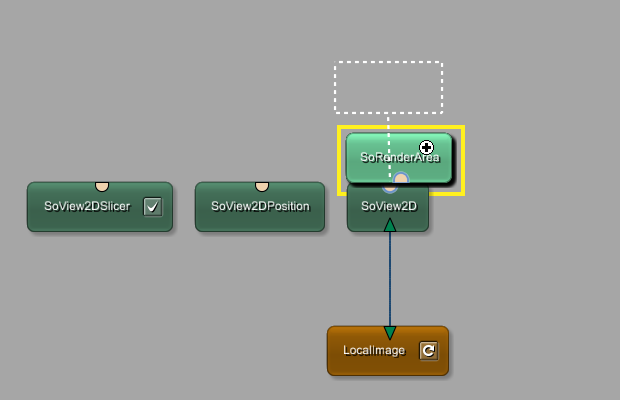Click the reload icon on LocalImage
The image size is (620, 400).
point(428,351)
